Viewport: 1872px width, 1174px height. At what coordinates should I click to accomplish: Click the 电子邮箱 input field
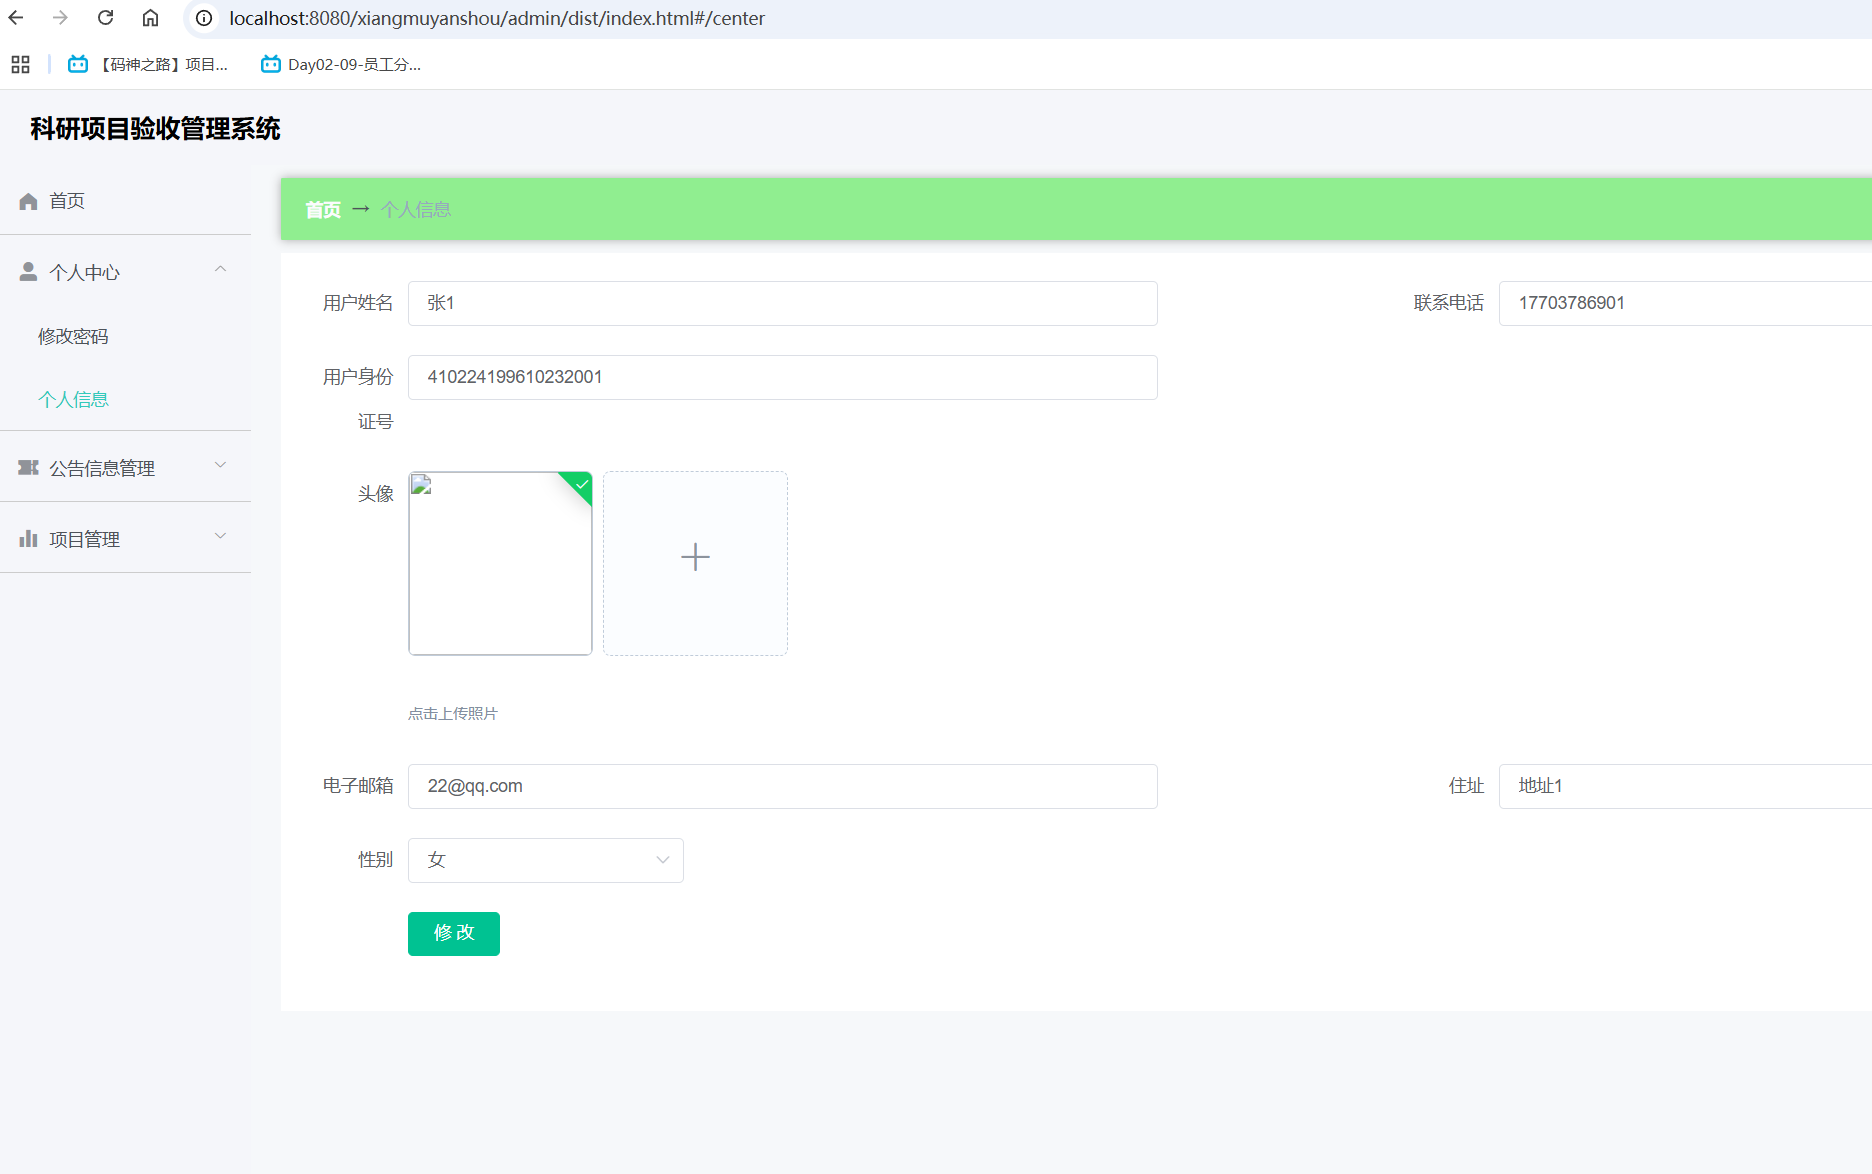coord(782,786)
